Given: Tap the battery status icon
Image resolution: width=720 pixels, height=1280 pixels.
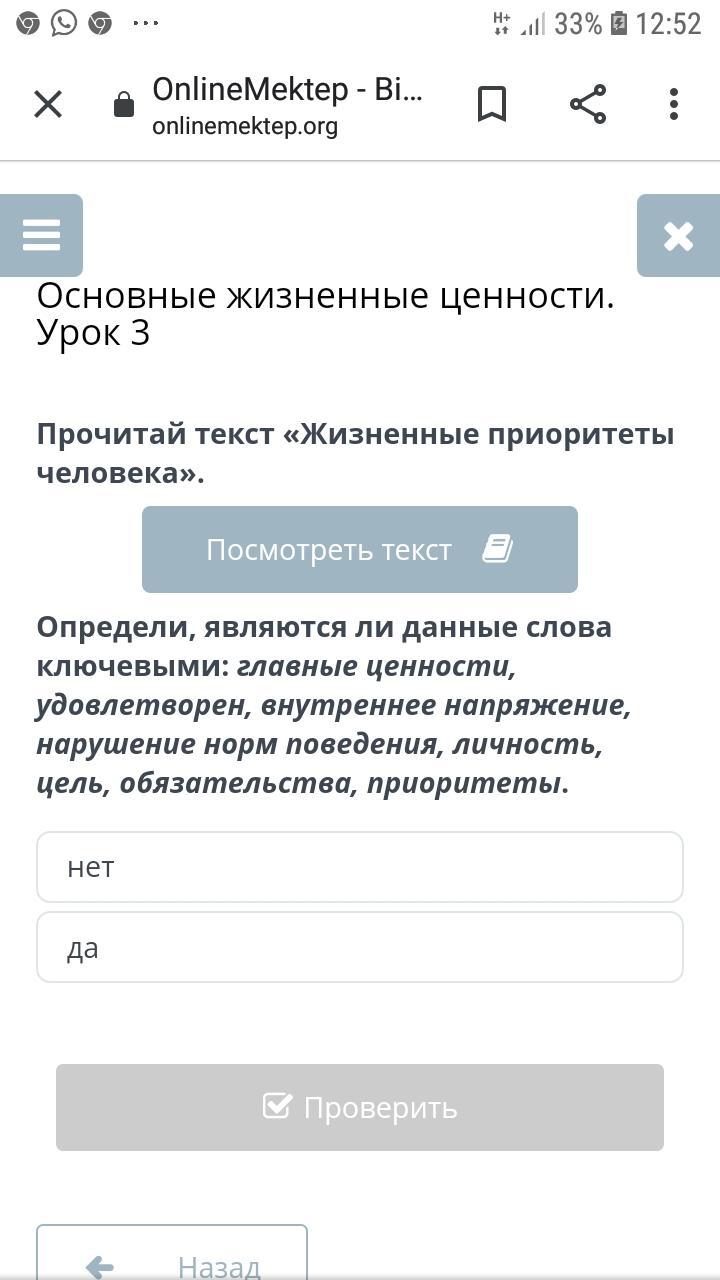Looking at the screenshot, I should click(x=618, y=23).
